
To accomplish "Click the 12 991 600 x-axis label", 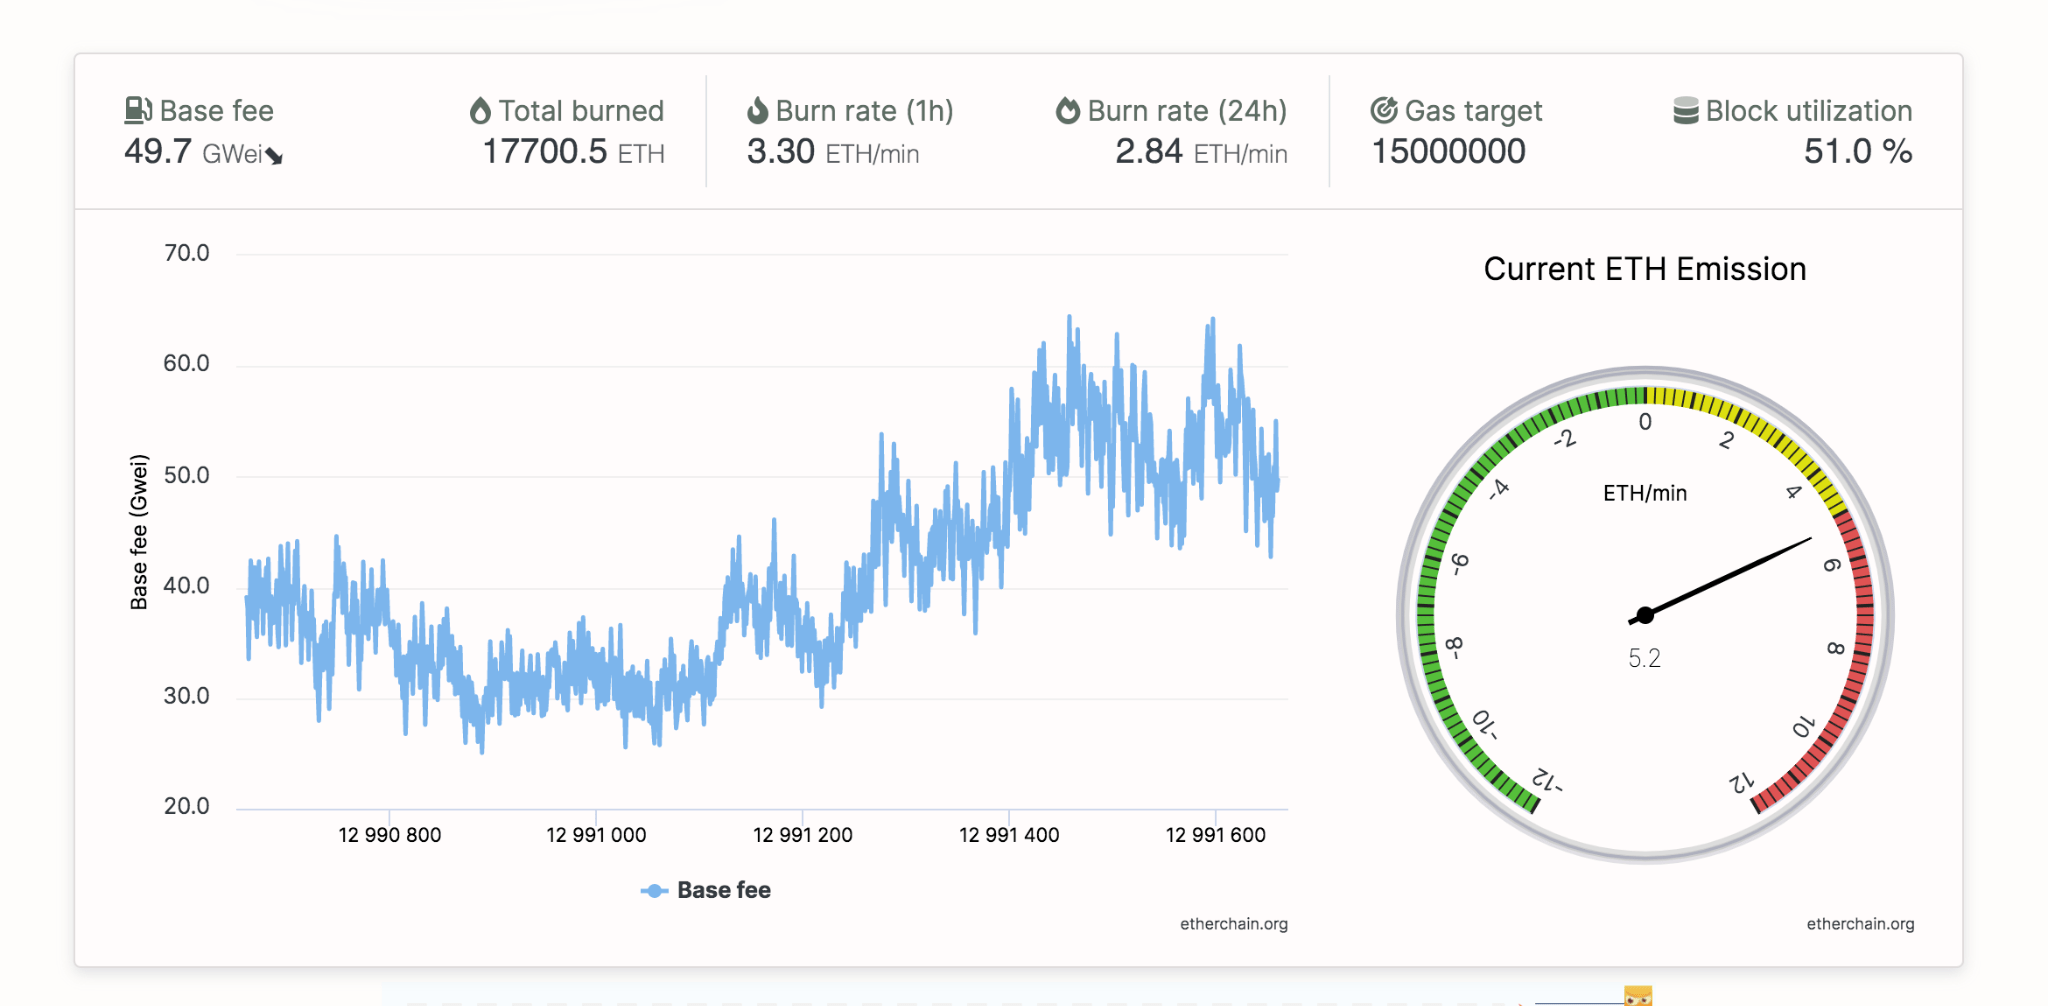I will pyautogui.click(x=1216, y=835).
